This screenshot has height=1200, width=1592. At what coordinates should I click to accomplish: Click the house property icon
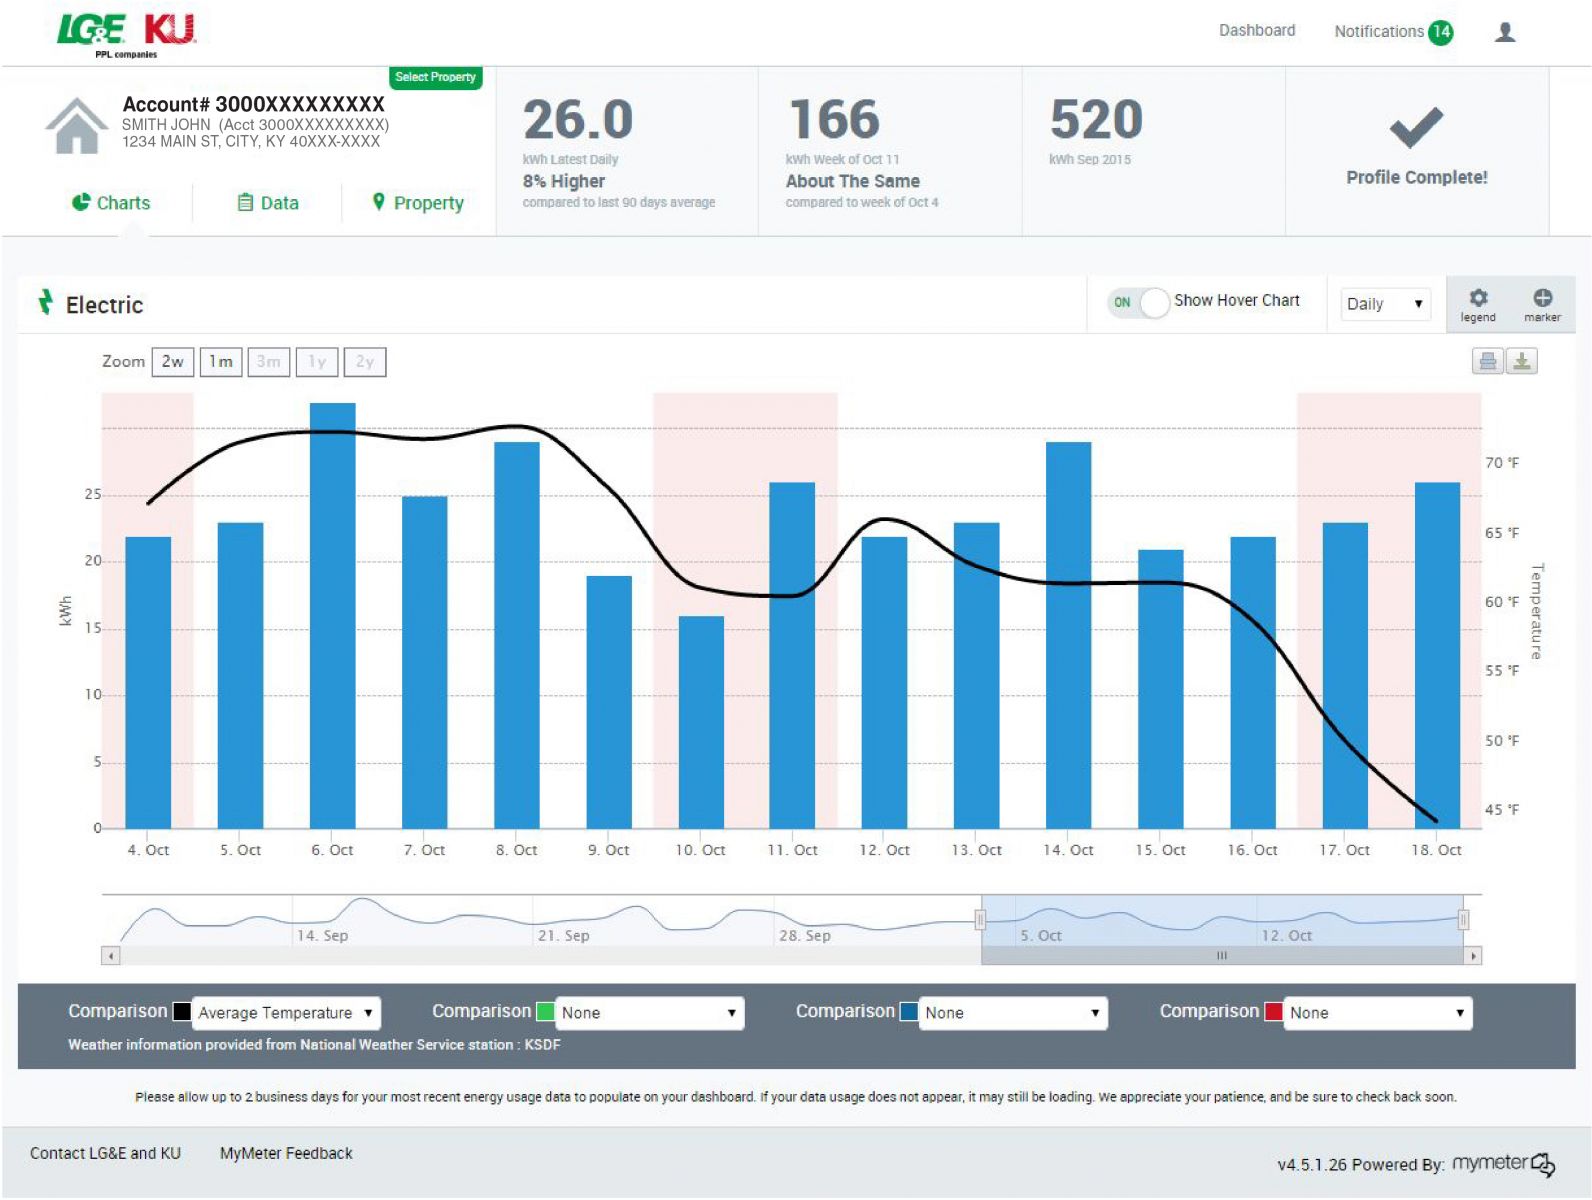(x=77, y=126)
